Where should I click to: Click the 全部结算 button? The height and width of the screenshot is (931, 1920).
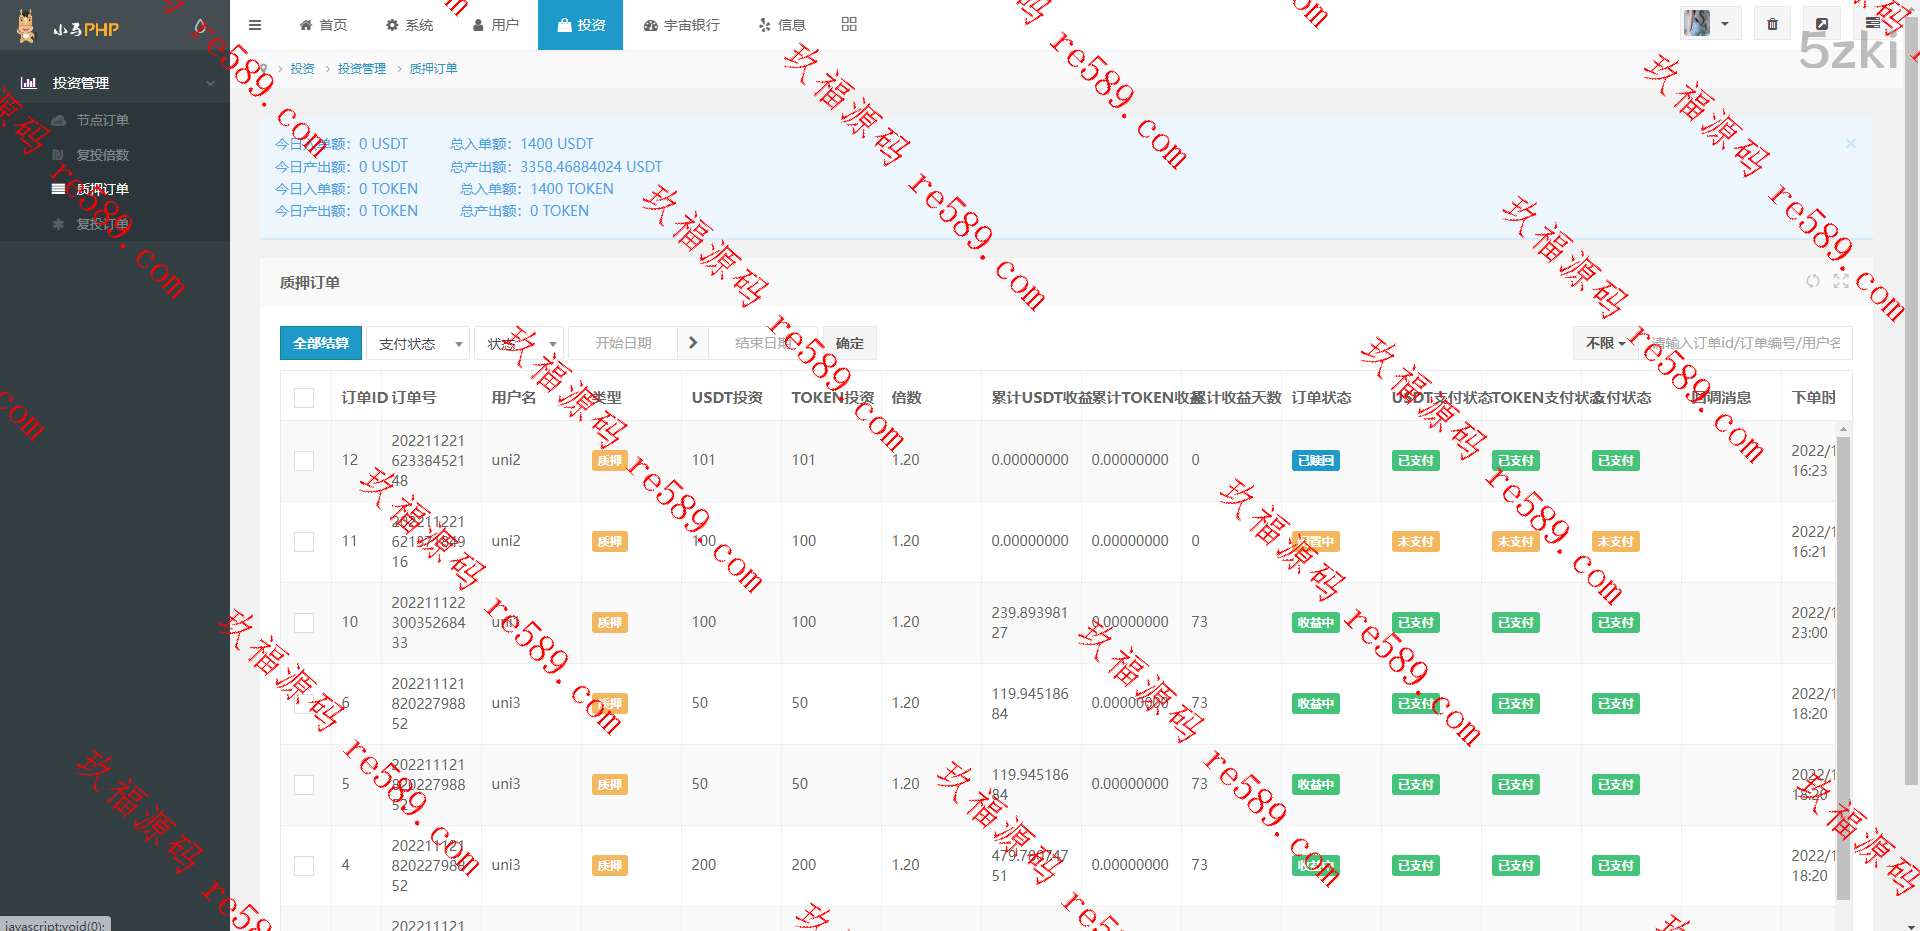(321, 343)
